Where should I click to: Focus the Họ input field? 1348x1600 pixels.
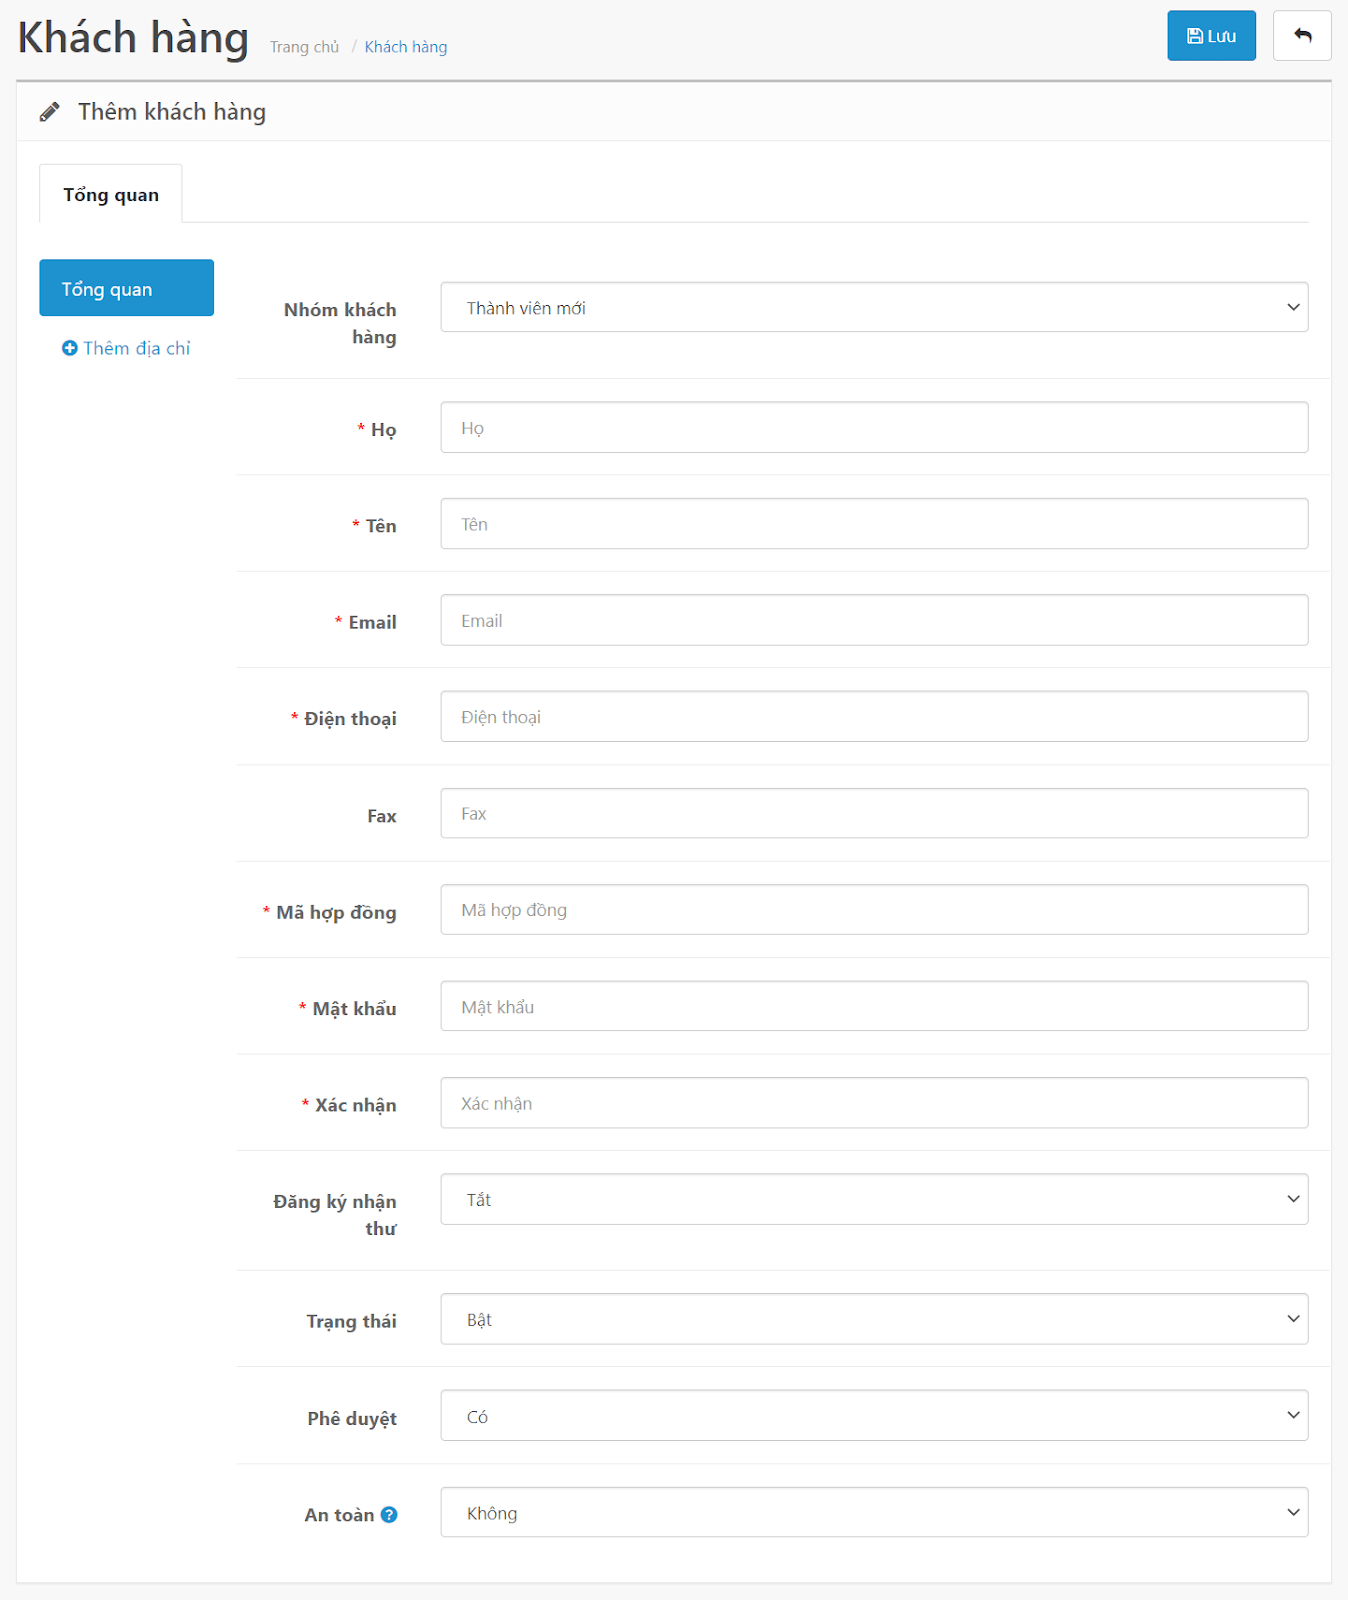click(873, 428)
